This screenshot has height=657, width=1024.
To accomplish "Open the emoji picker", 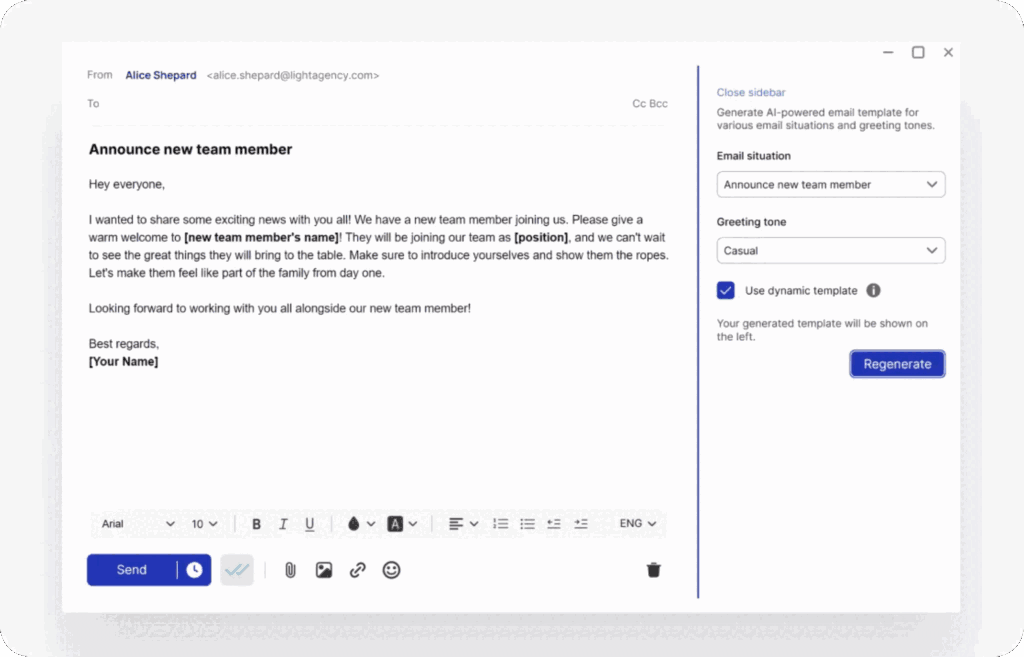I will [391, 569].
